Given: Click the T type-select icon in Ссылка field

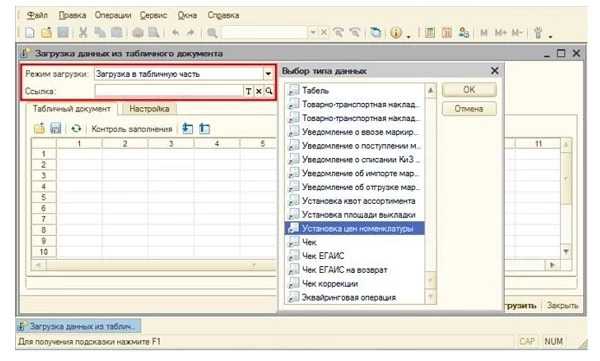Looking at the screenshot, I should 248,91.
